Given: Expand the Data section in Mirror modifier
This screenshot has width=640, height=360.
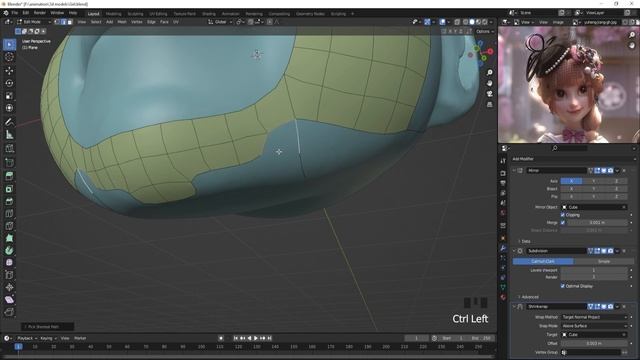Looking at the screenshot, I should click(524, 241).
